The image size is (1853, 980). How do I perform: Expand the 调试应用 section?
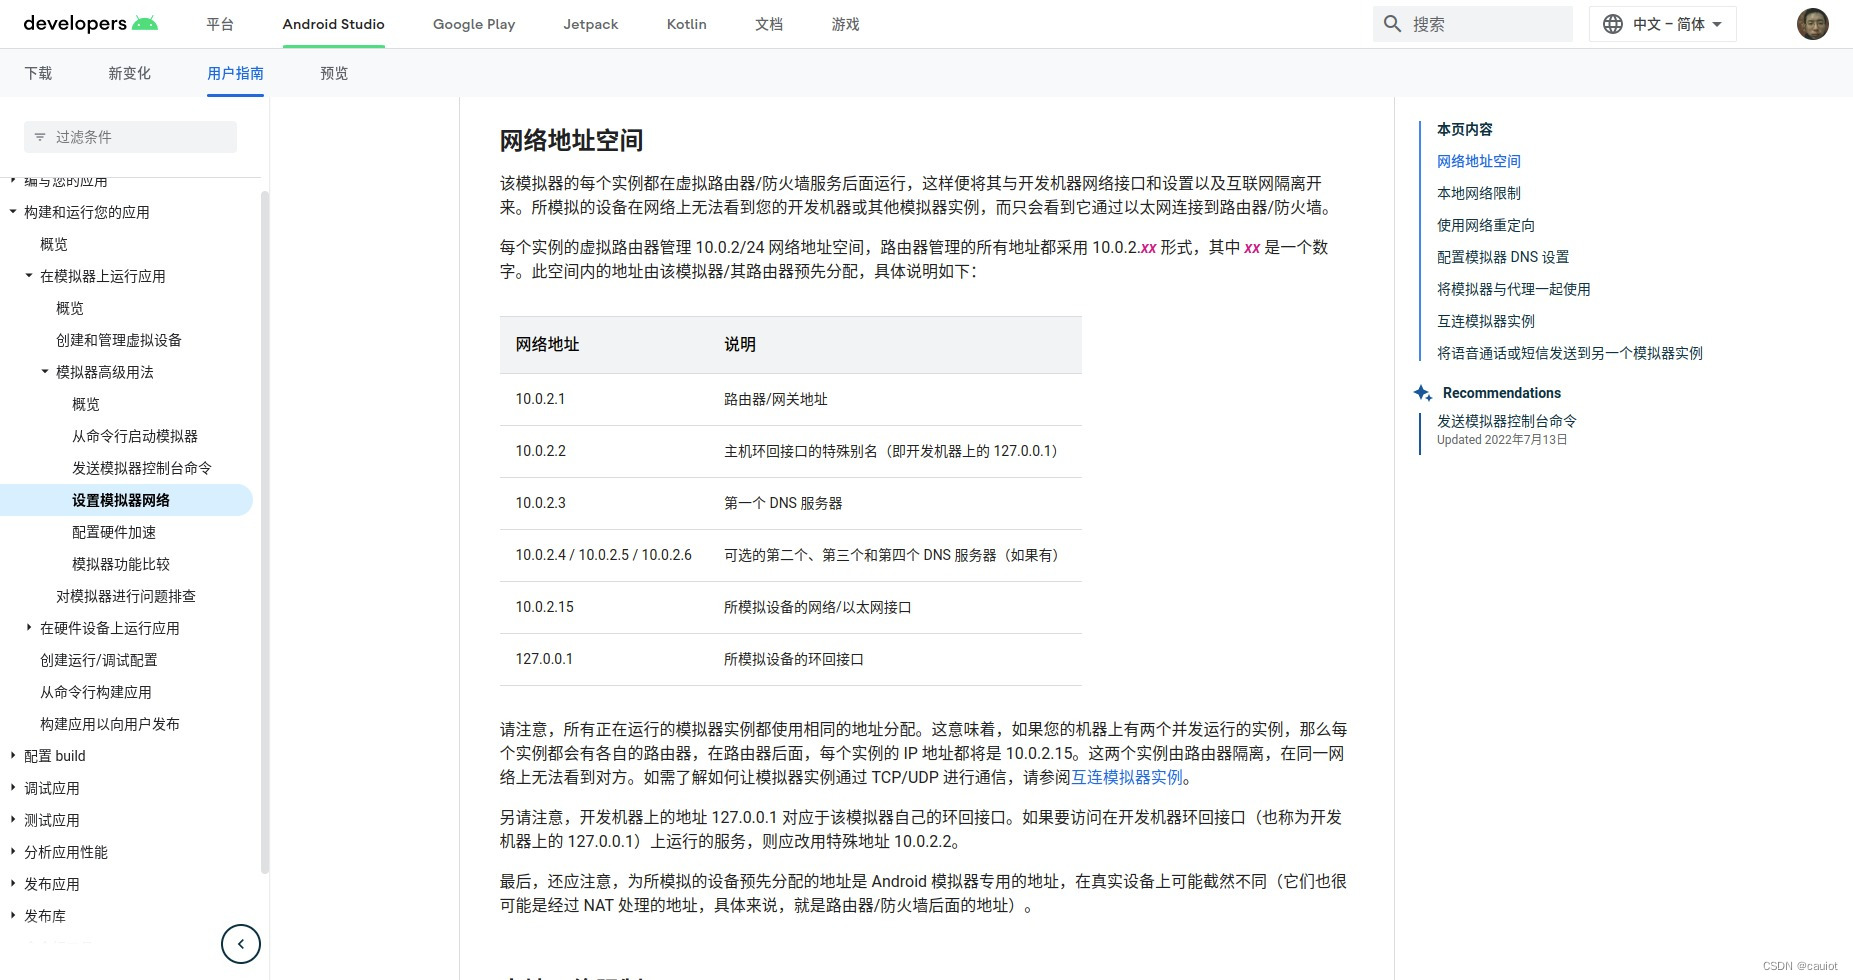click(x=13, y=788)
